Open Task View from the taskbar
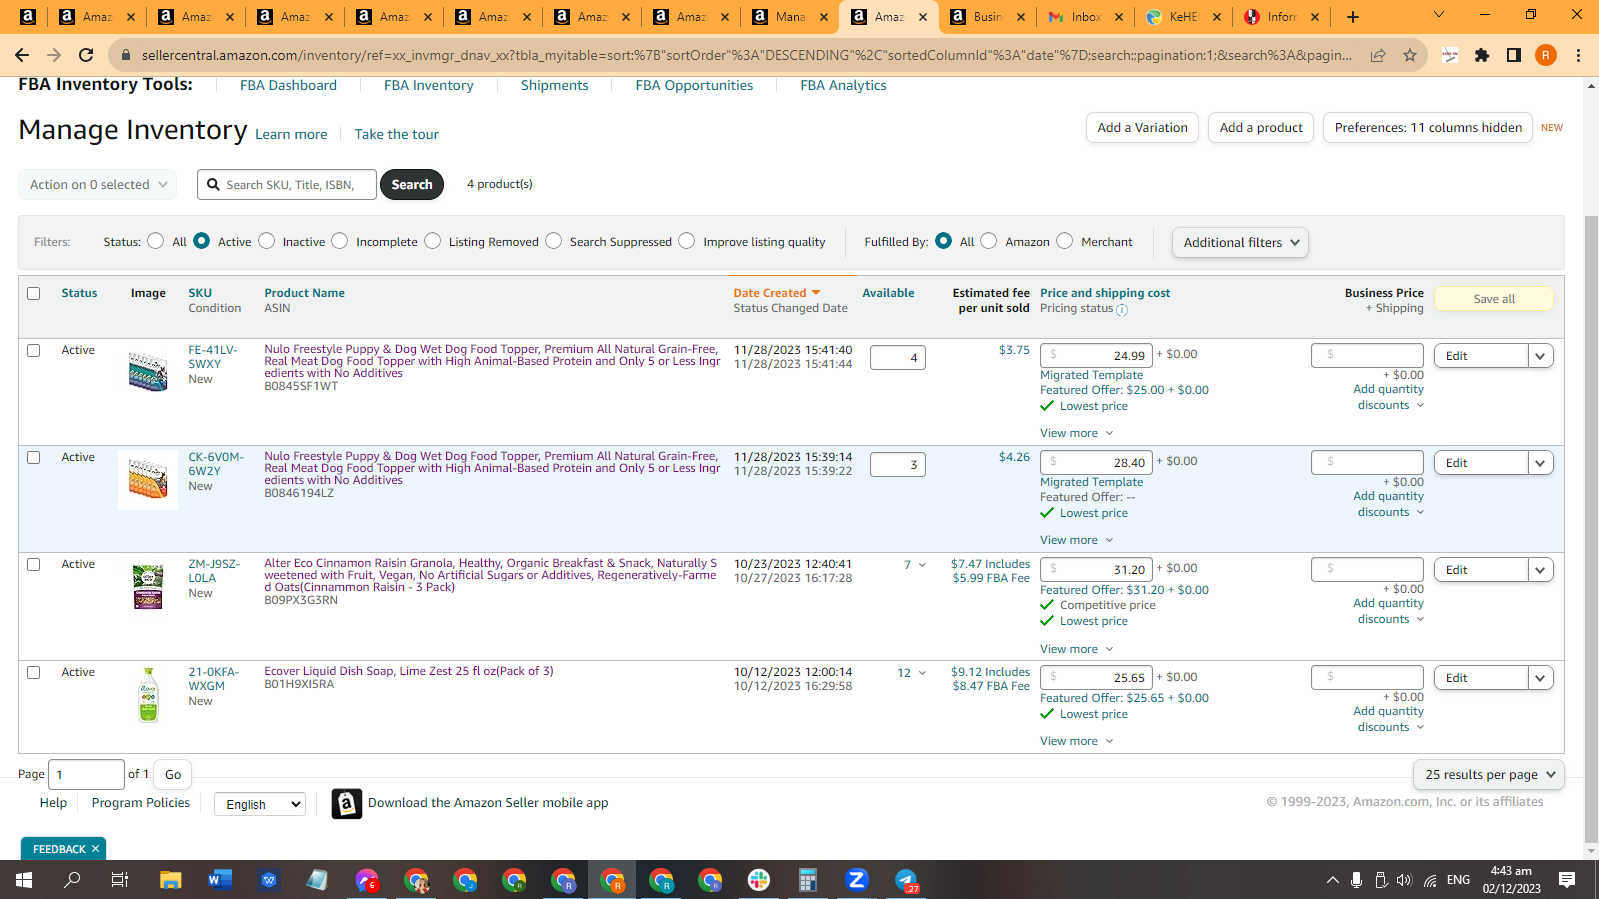 (120, 880)
